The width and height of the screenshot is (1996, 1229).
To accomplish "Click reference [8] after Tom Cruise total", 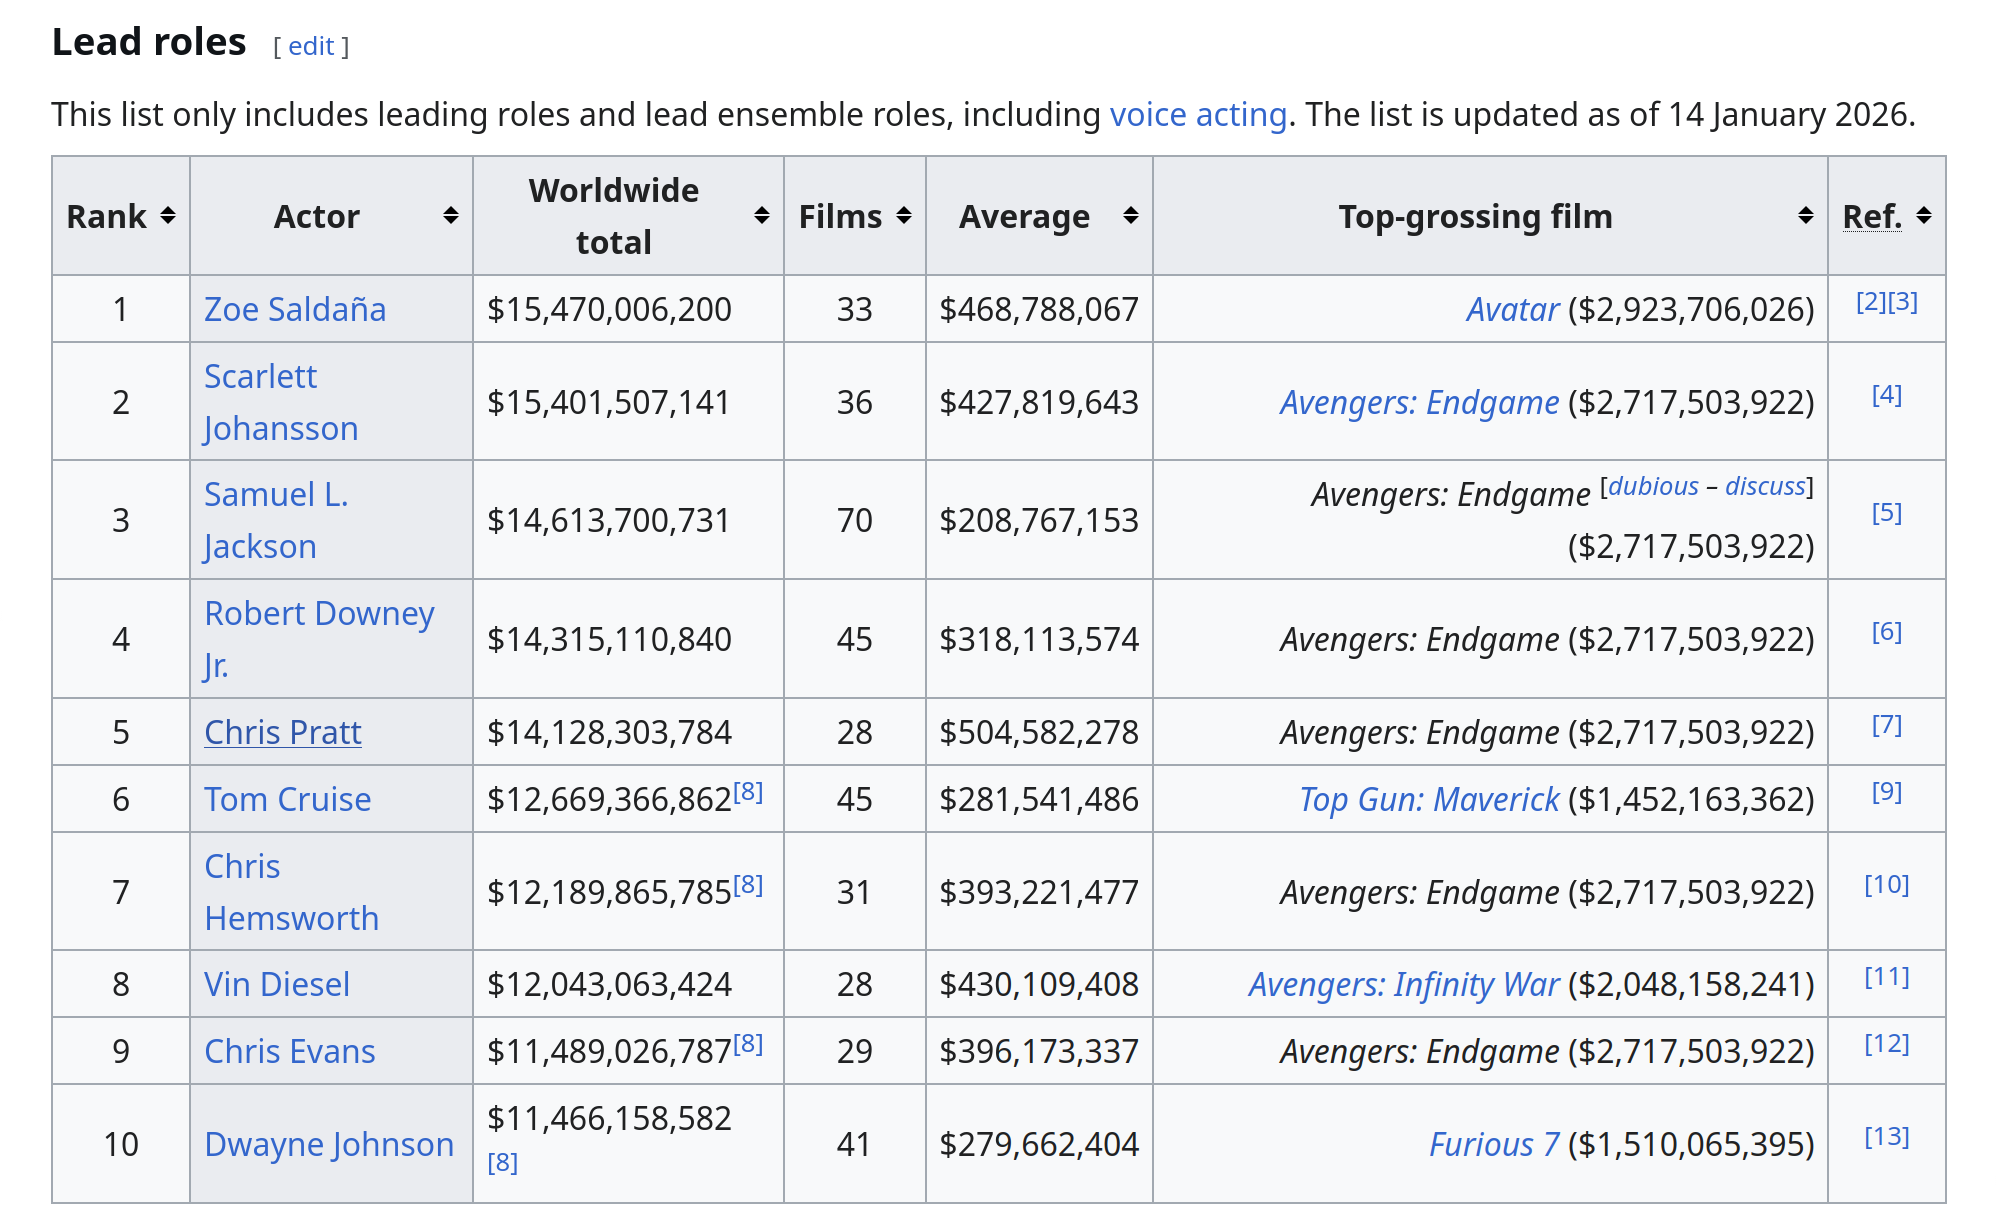I will tap(748, 792).
